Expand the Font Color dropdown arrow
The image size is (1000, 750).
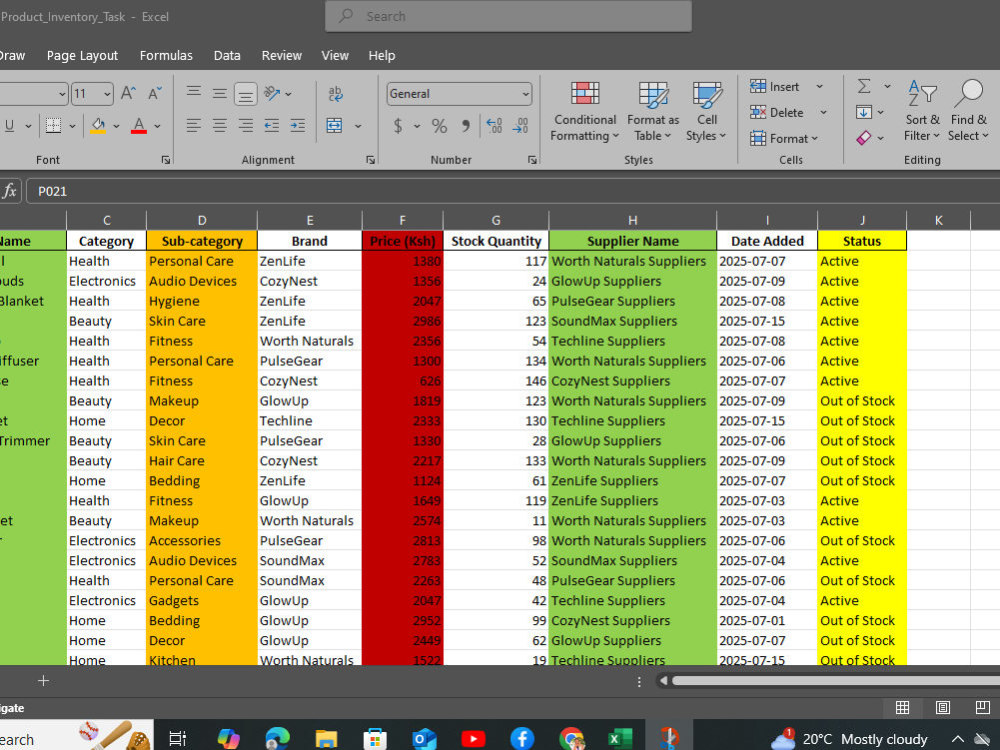pyautogui.click(x=158, y=126)
